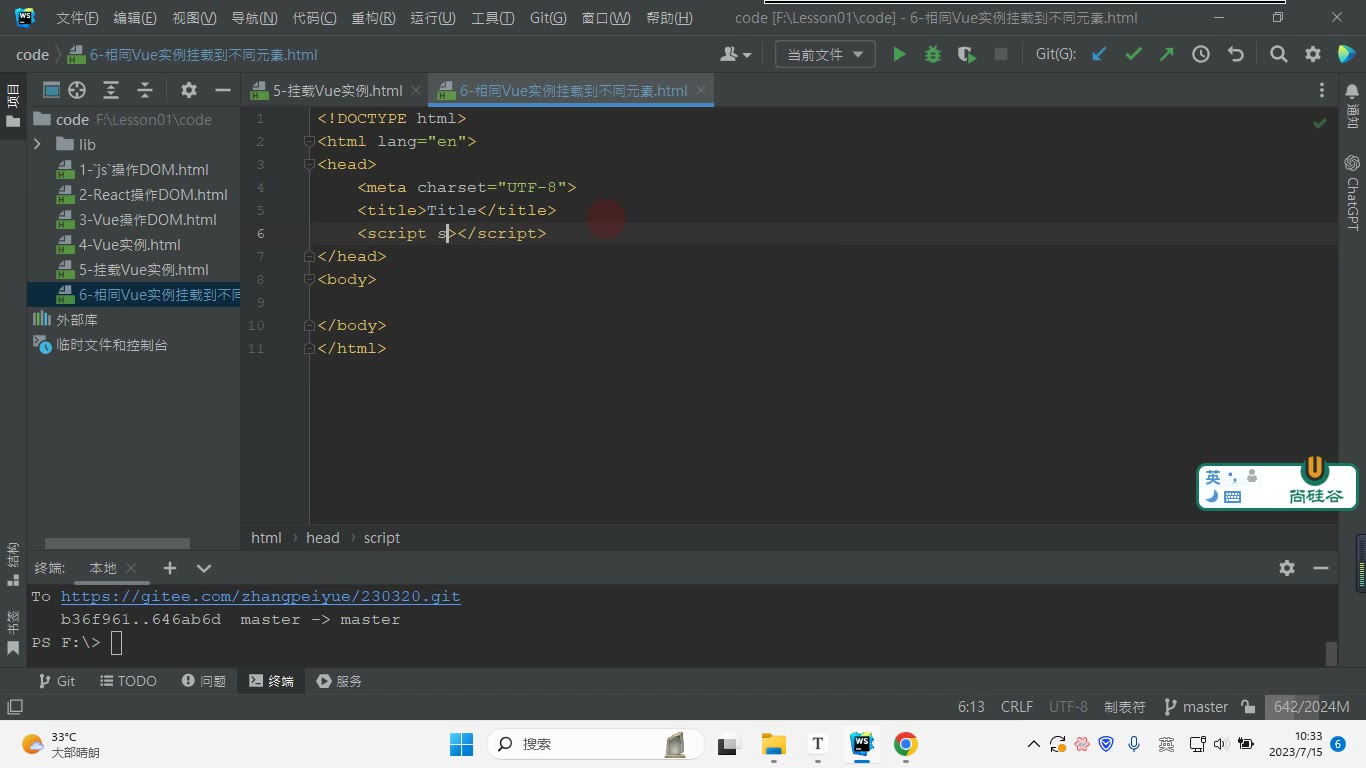Select opened file in project tree

(77, 90)
